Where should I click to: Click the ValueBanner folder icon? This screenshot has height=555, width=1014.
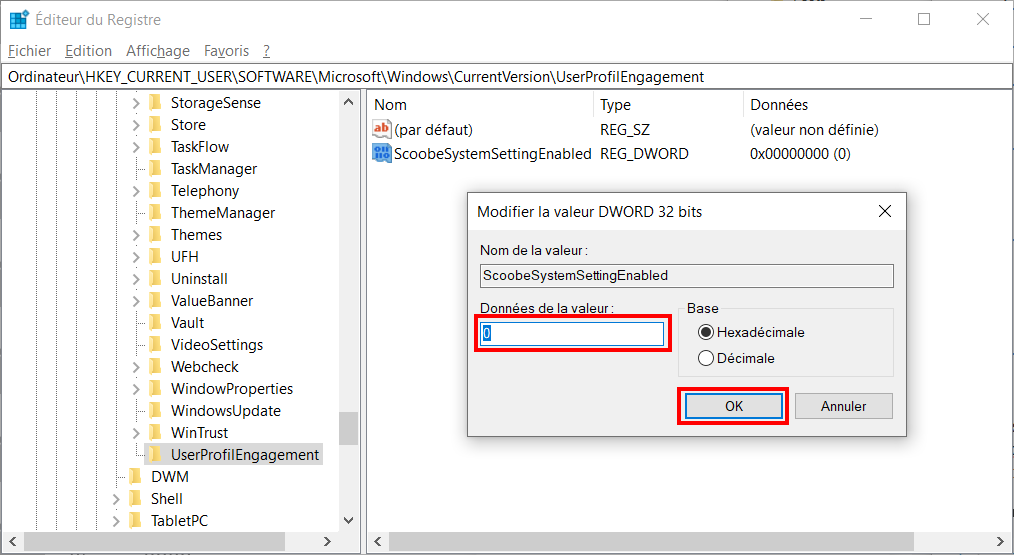click(x=155, y=301)
